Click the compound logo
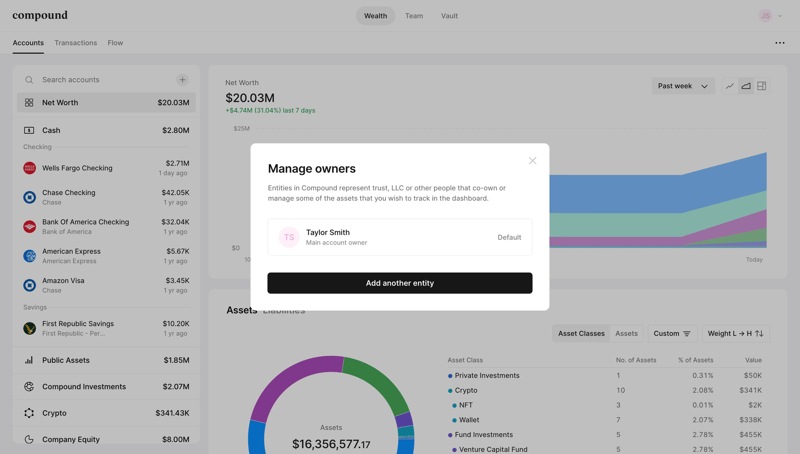Viewport: 800px width, 454px height. coord(40,15)
